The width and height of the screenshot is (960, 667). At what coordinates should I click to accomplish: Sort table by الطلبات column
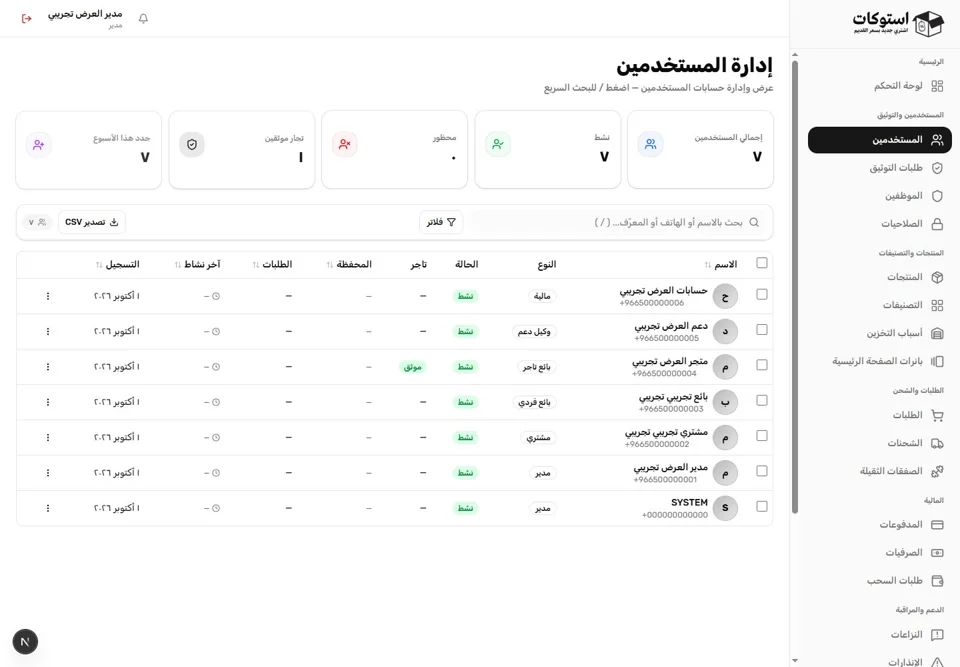(x=272, y=265)
